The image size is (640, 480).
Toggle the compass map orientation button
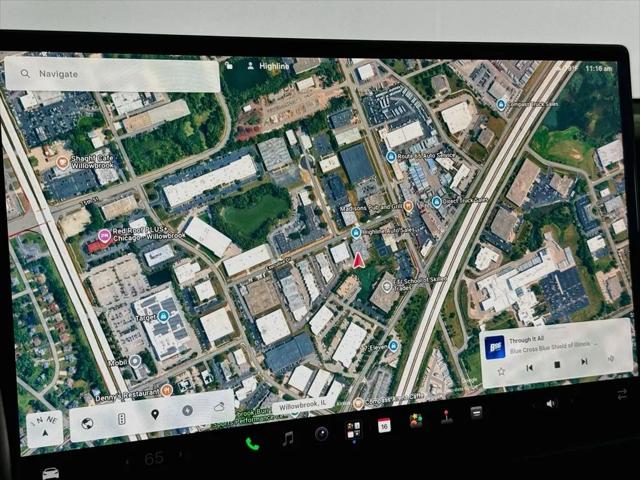(45, 427)
